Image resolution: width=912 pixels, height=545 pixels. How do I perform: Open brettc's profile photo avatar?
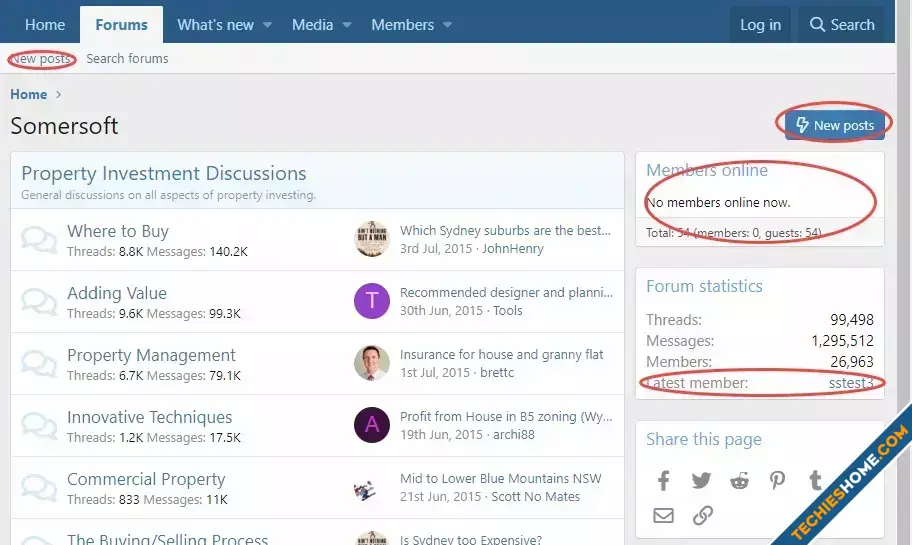(372, 363)
